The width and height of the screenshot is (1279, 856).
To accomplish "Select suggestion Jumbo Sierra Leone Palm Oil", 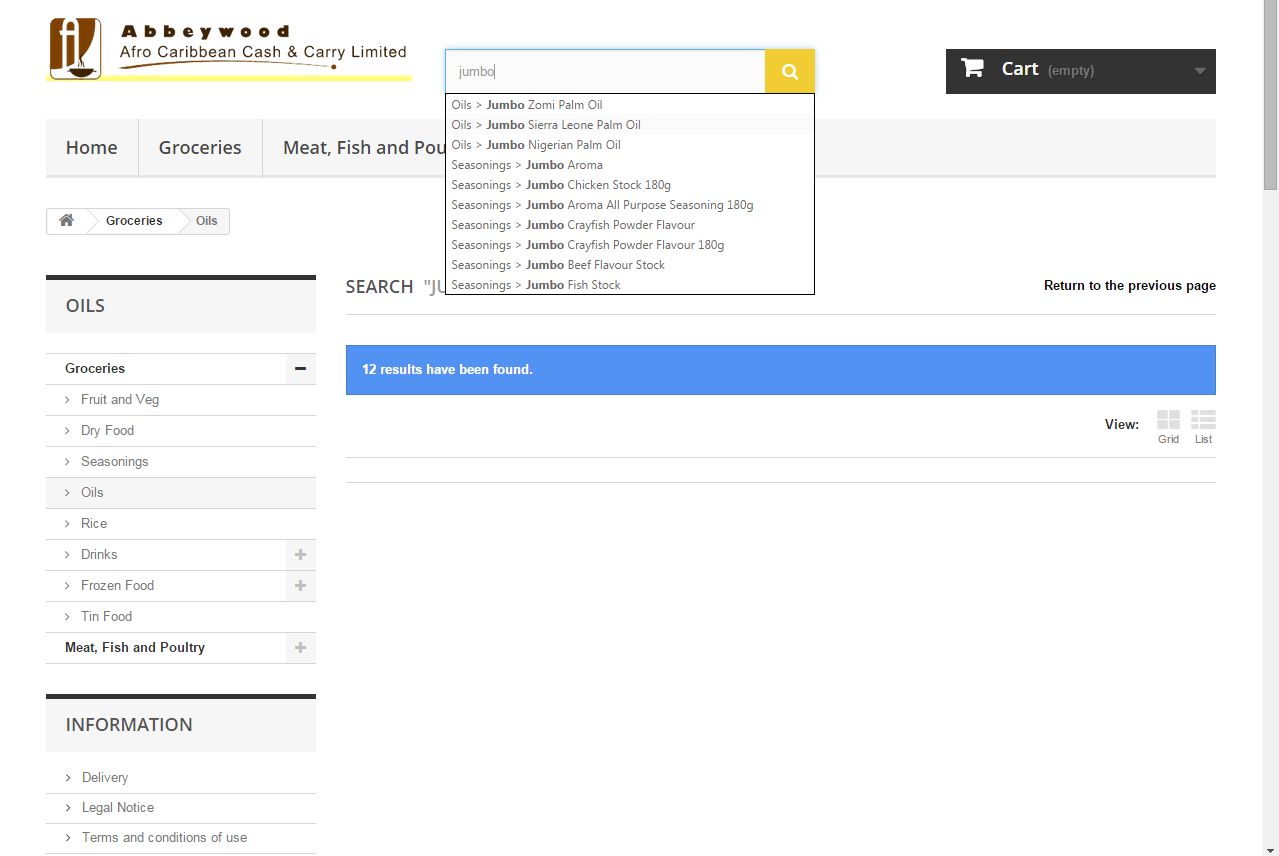I will (x=630, y=125).
